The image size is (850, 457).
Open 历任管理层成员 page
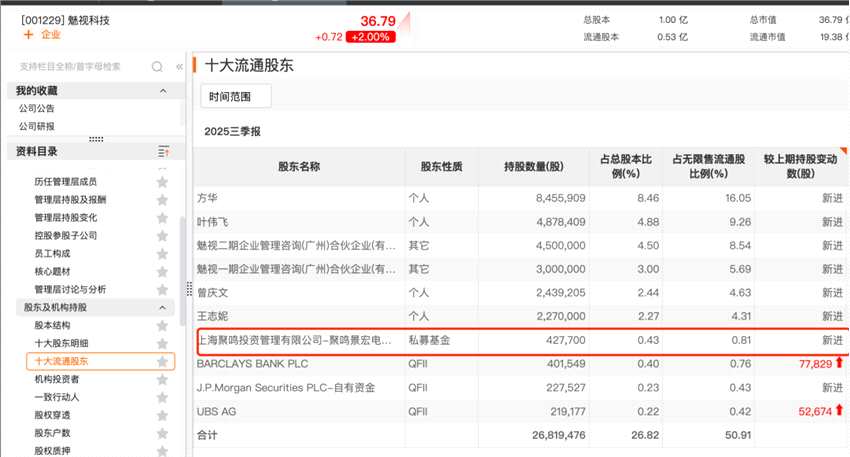(x=66, y=182)
